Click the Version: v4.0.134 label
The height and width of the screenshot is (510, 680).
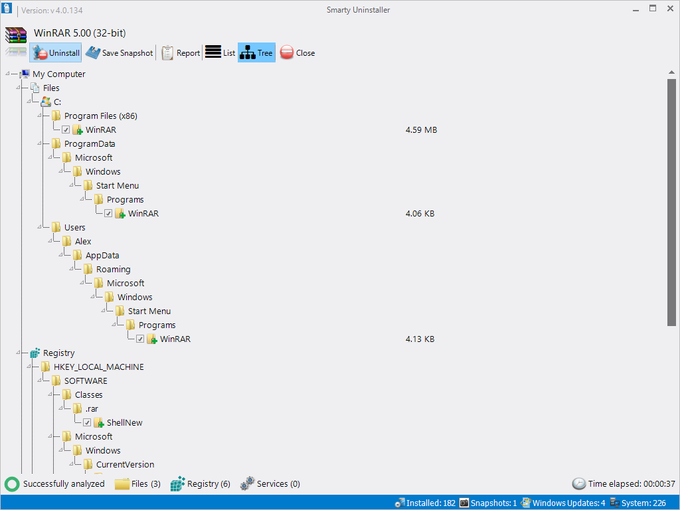[52, 10]
